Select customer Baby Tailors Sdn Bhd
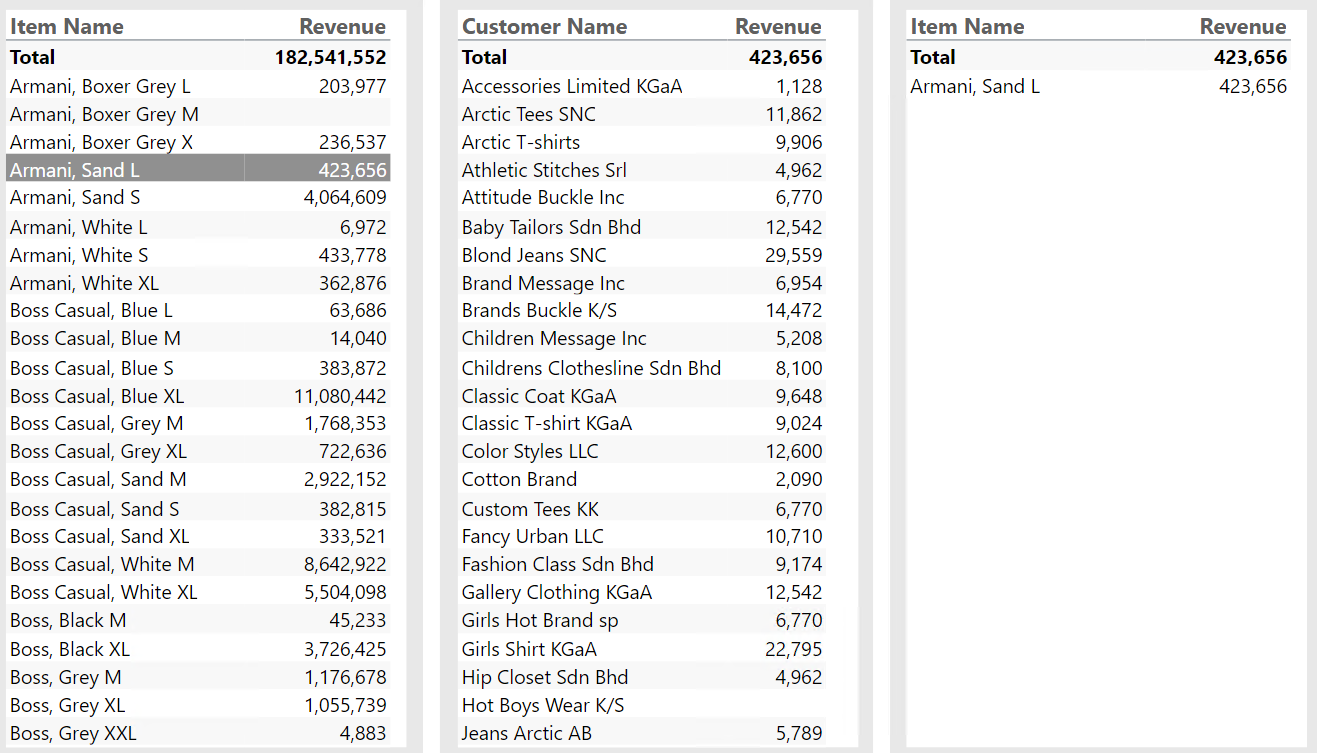 click(552, 227)
